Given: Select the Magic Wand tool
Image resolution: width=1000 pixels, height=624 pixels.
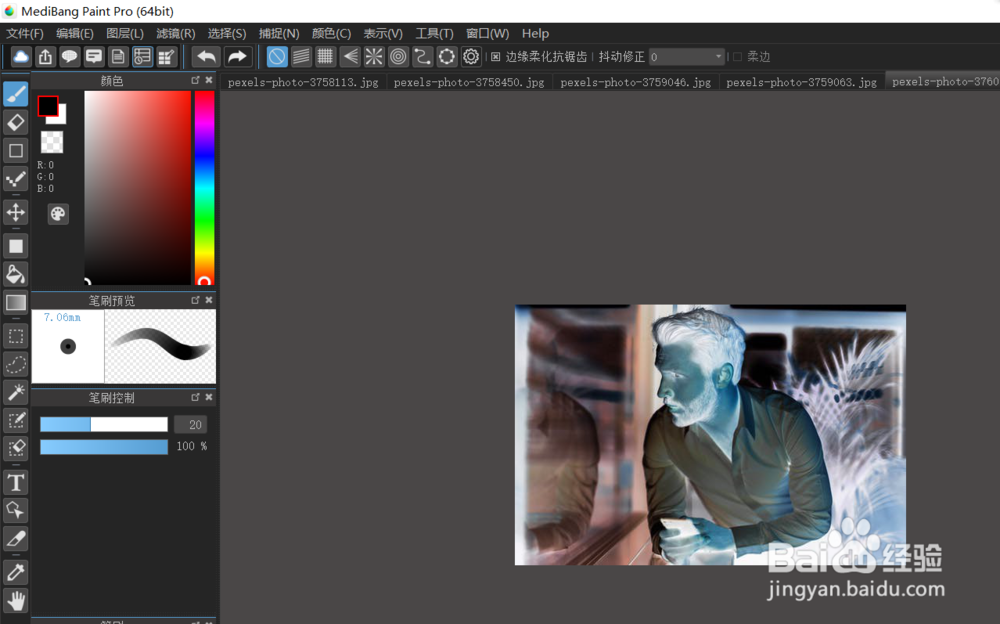Looking at the screenshot, I should [x=16, y=392].
